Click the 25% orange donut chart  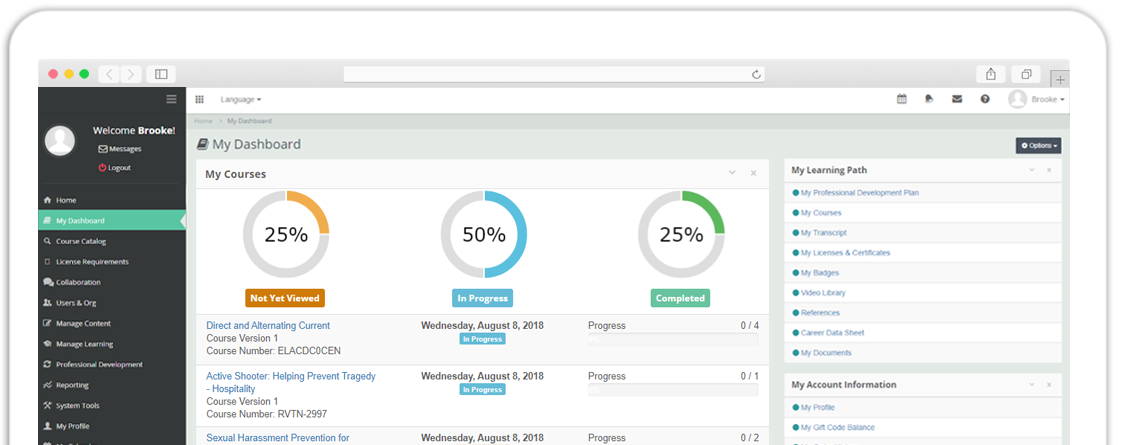[x=286, y=234]
